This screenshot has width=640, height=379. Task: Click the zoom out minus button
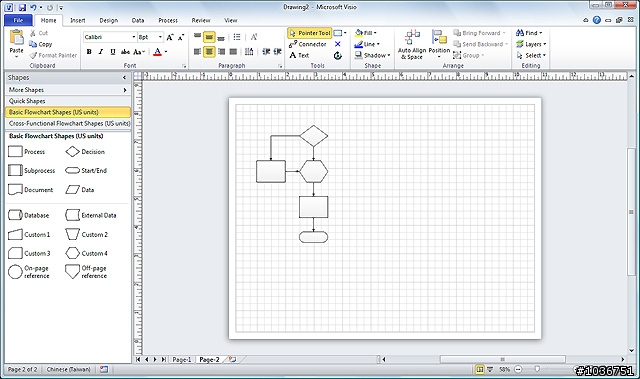518,369
